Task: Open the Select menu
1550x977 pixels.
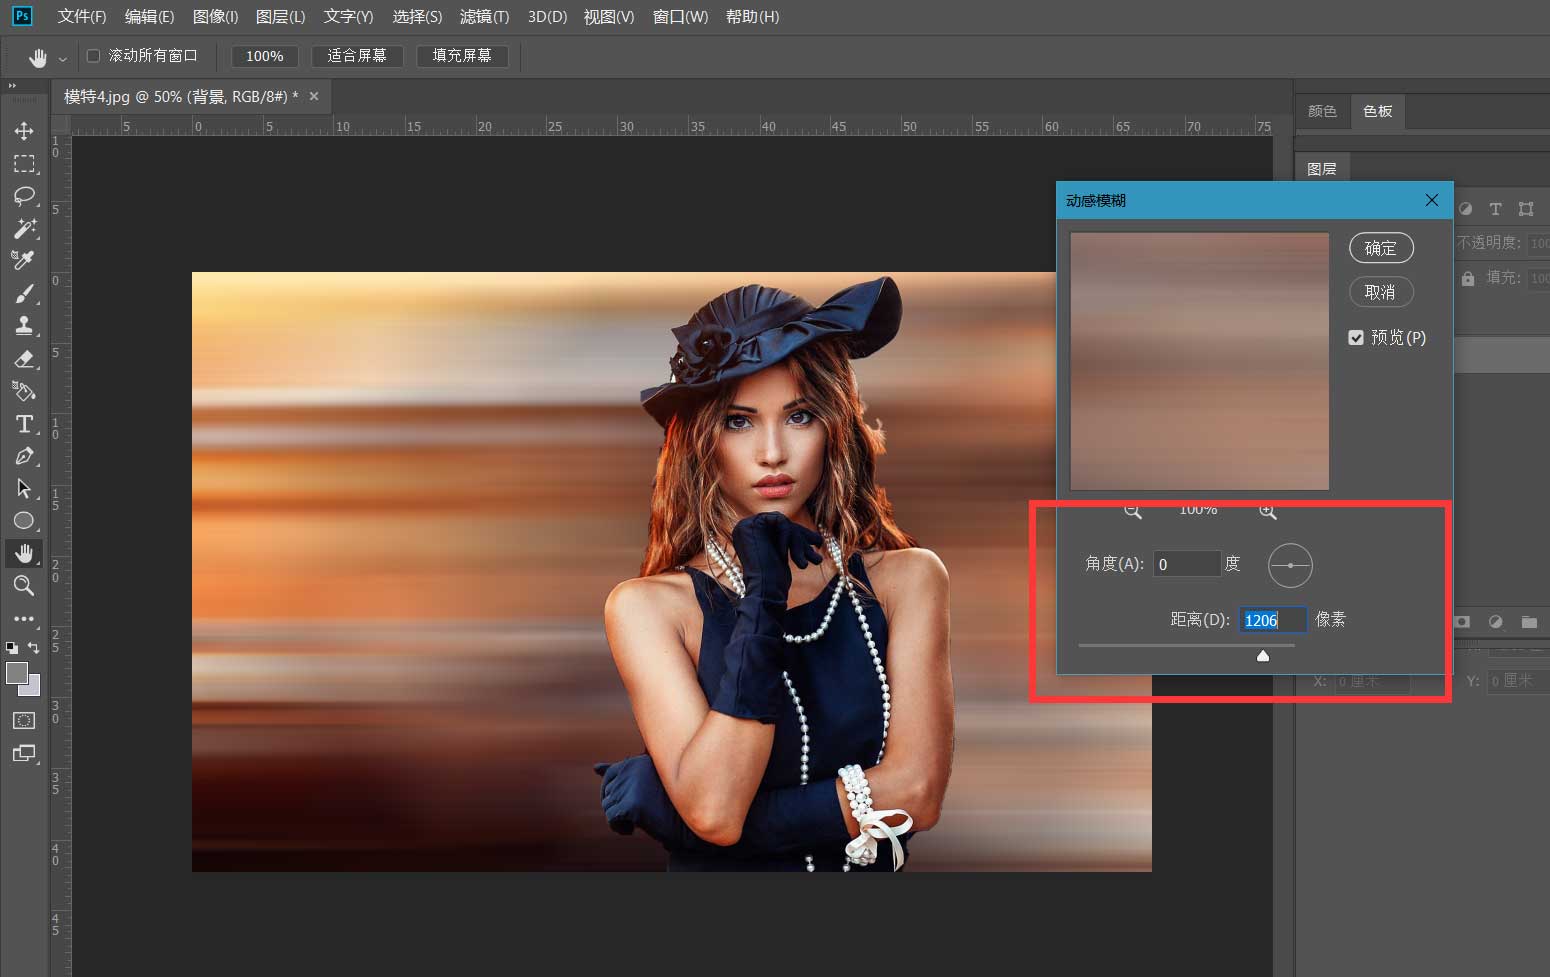Action: (x=417, y=17)
